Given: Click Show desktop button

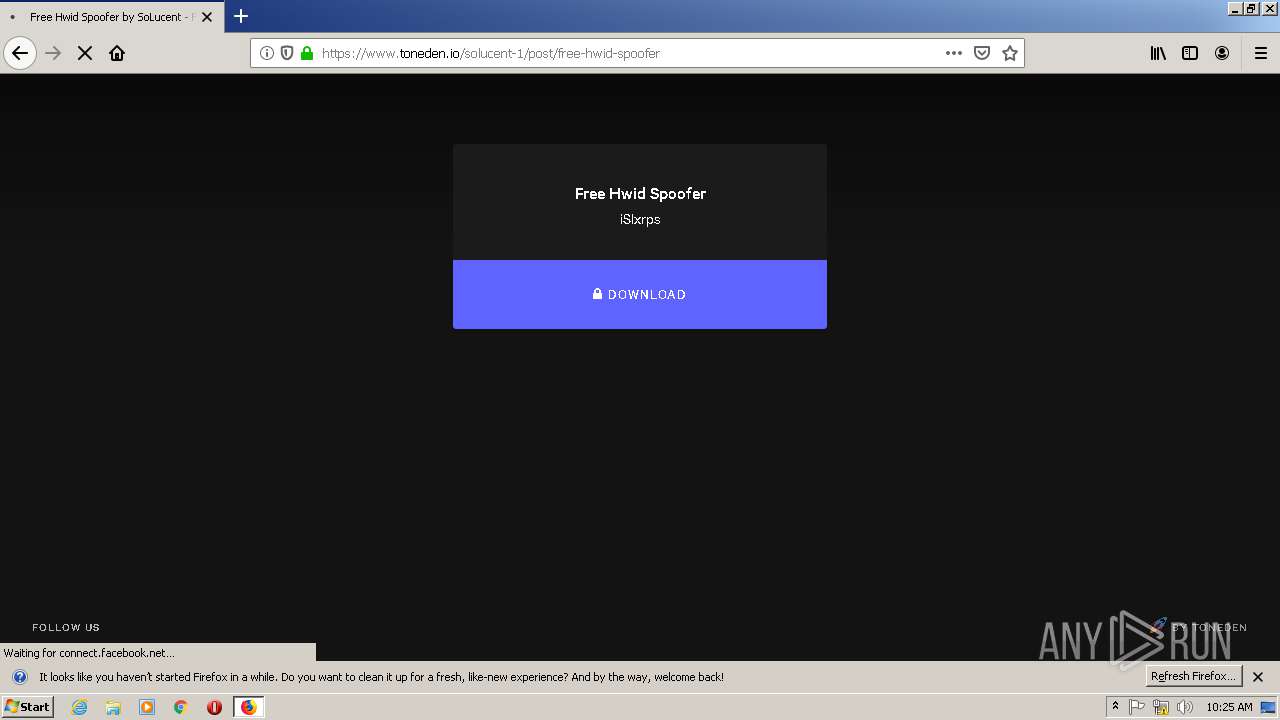Looking at the screenshot, I should (1269, 707).
